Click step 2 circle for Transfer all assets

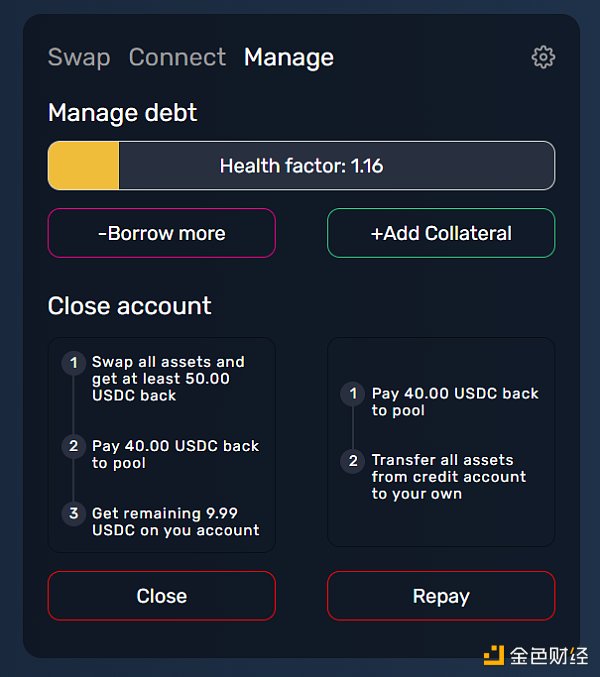(353, 461)
